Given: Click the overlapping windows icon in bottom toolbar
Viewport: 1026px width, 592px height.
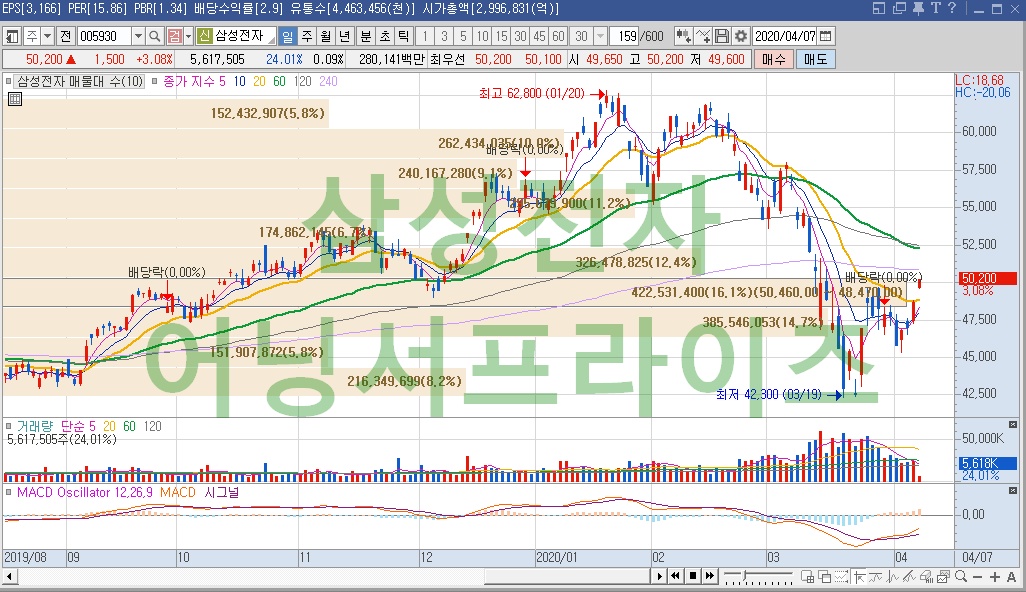Looking at the screenshot, I should (824, 576).
